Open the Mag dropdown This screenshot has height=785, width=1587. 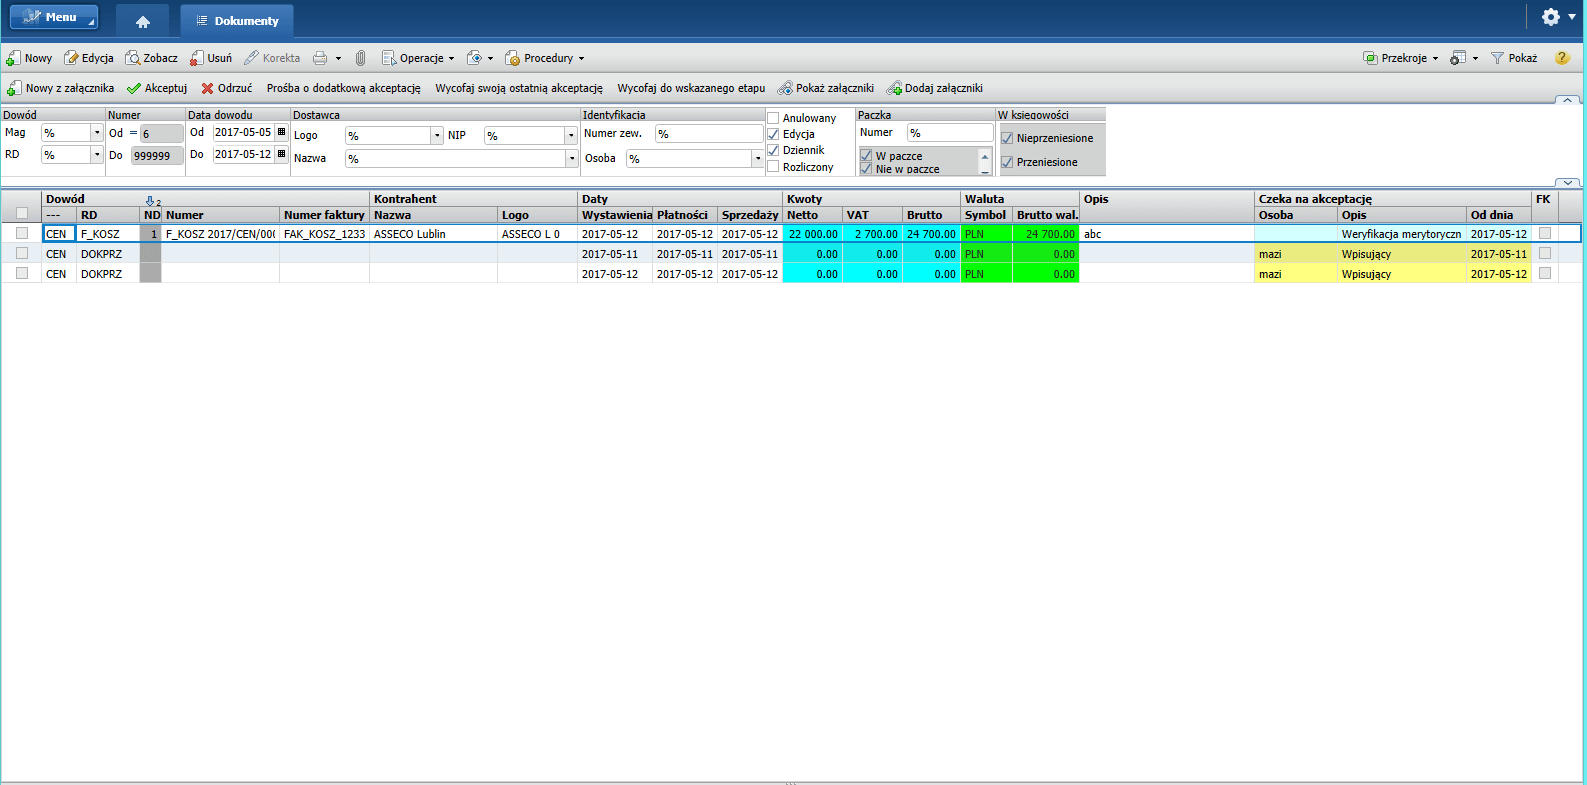click(97, 133)
